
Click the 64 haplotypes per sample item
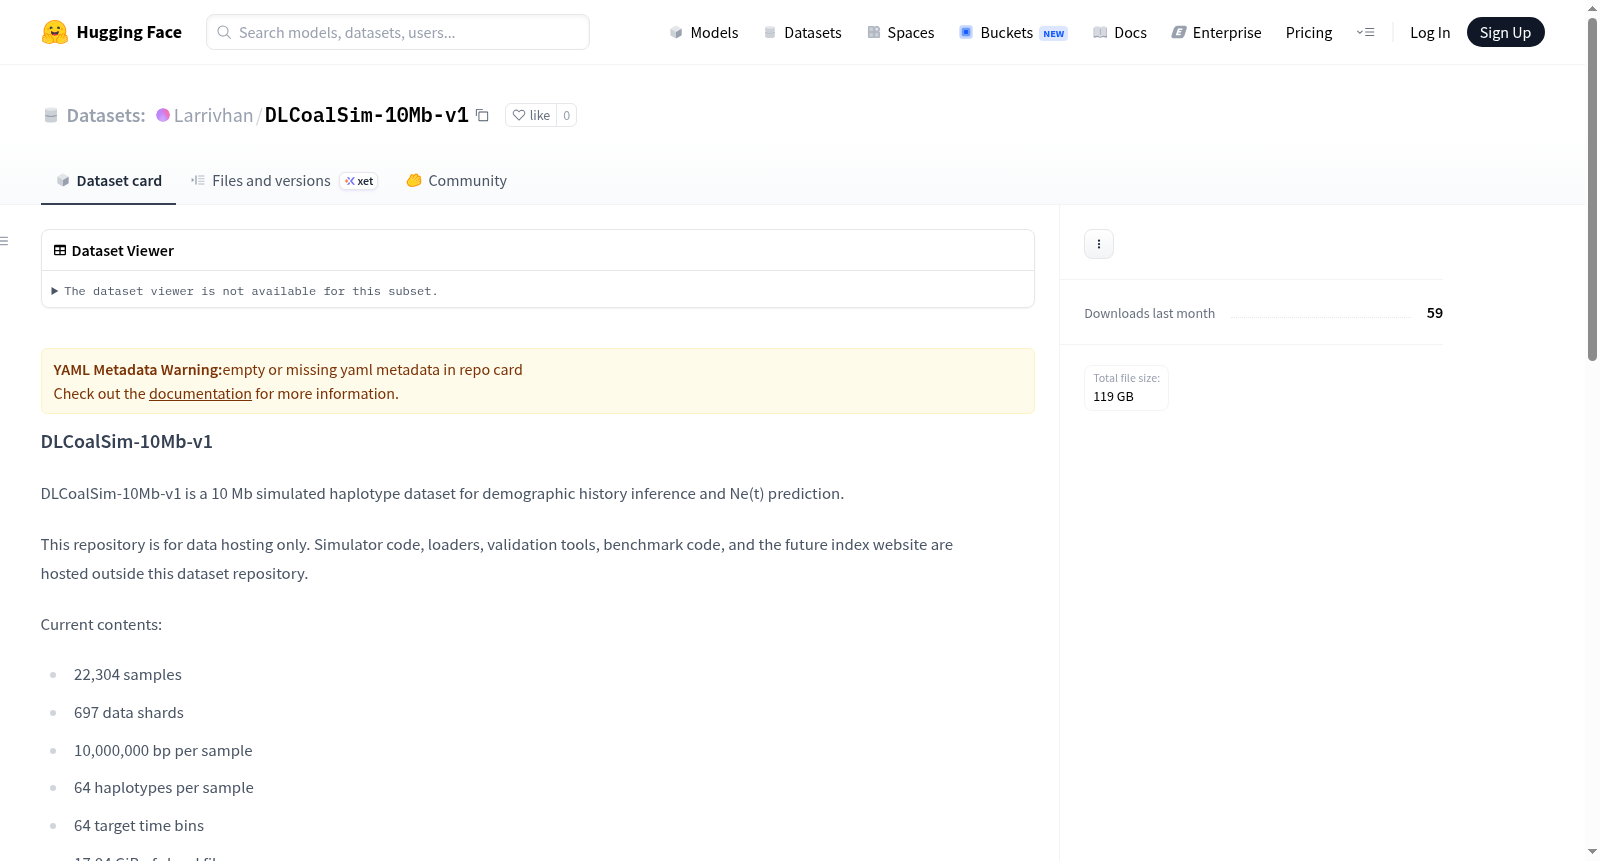[164, 788]
